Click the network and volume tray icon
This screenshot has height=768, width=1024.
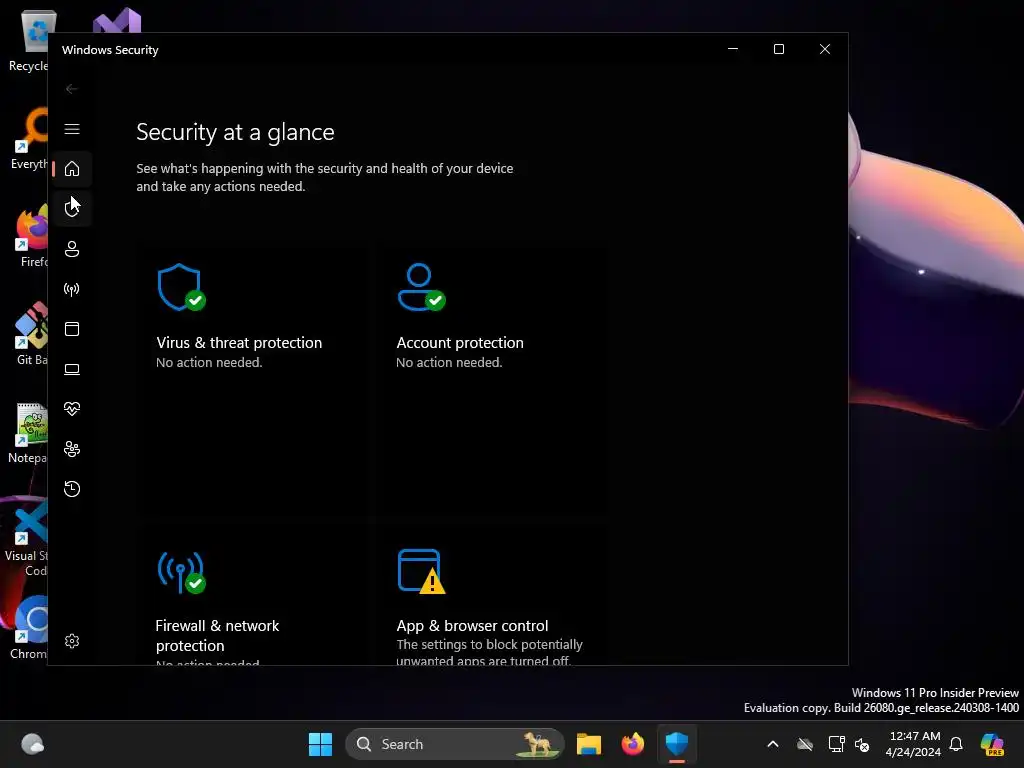[849, 744]
